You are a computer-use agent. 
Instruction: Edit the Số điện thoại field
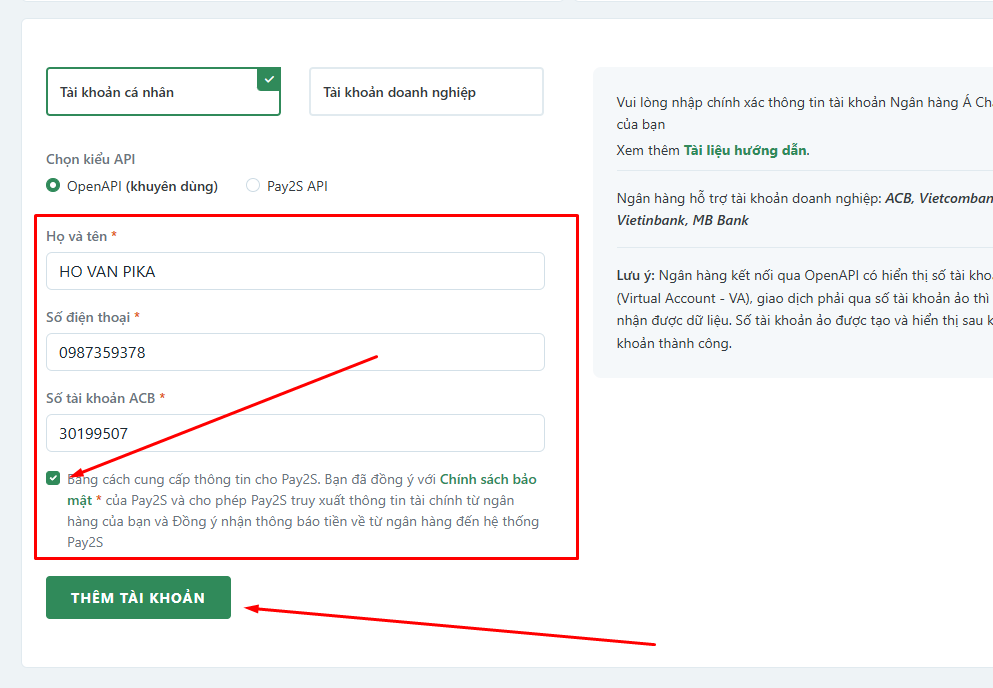pyautogui.click(x=295, y=352)
